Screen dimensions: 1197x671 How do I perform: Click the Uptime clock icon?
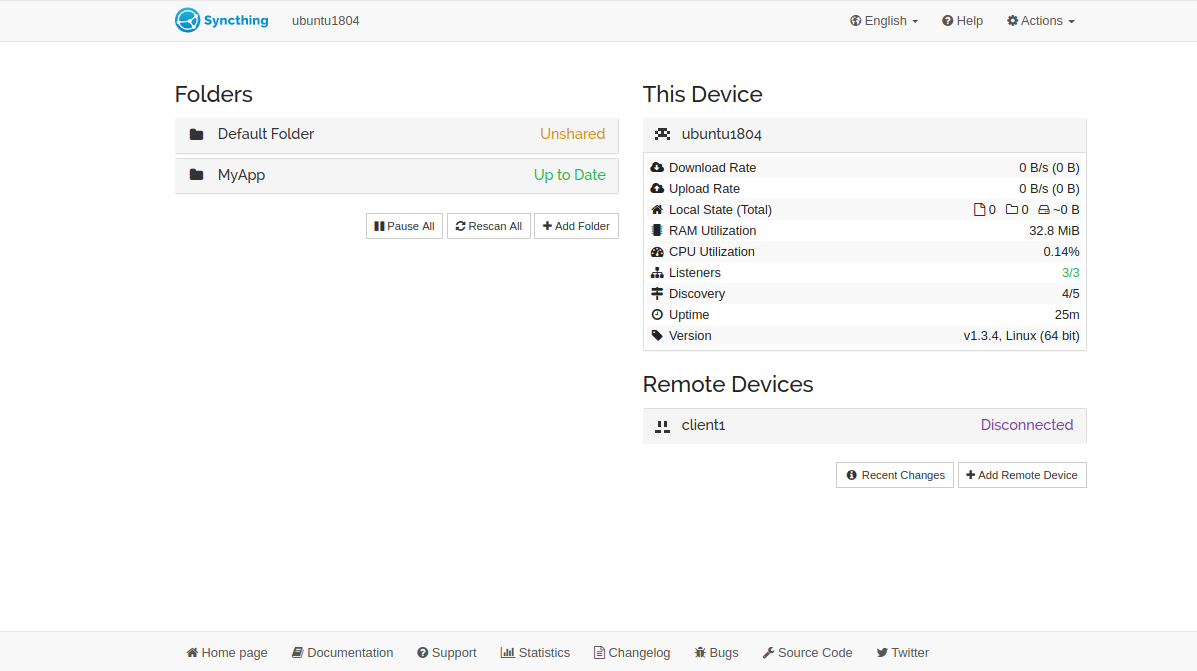pos(657,315)
